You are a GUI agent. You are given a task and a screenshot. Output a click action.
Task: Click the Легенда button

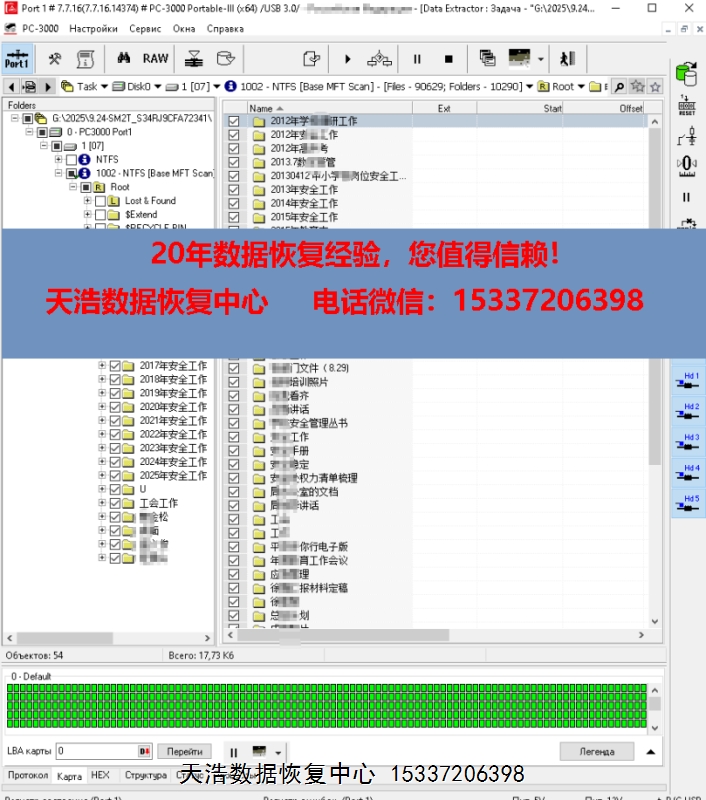pyautogui.click(x=597, y=751)
